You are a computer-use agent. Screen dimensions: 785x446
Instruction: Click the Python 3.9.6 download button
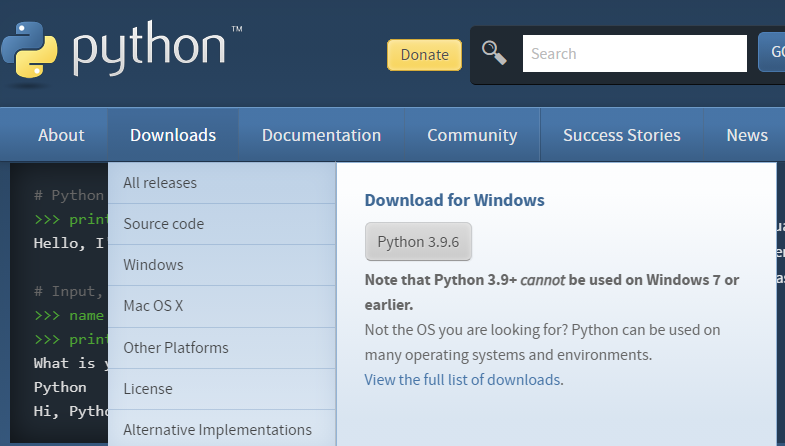[x=419, y=242]
